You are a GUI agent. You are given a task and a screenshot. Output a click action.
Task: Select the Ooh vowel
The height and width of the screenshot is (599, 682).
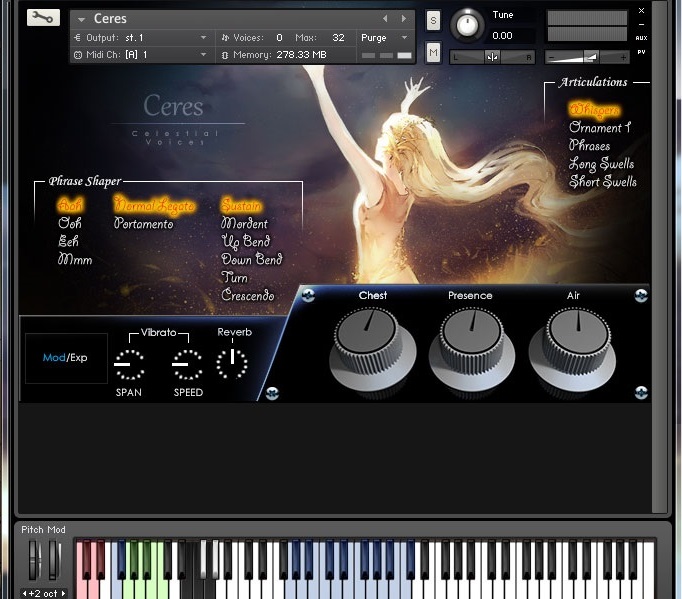pos(70,223)
